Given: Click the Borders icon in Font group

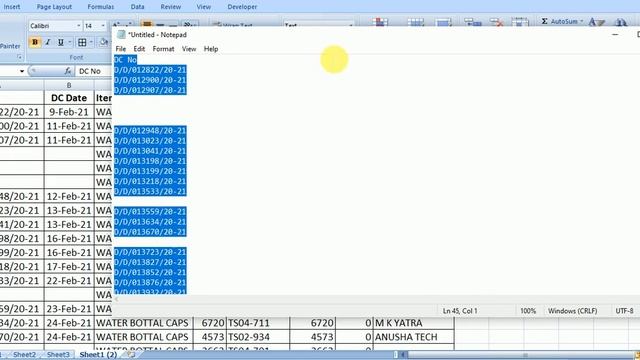Looking at the screenshot, I should click(82, 42).
